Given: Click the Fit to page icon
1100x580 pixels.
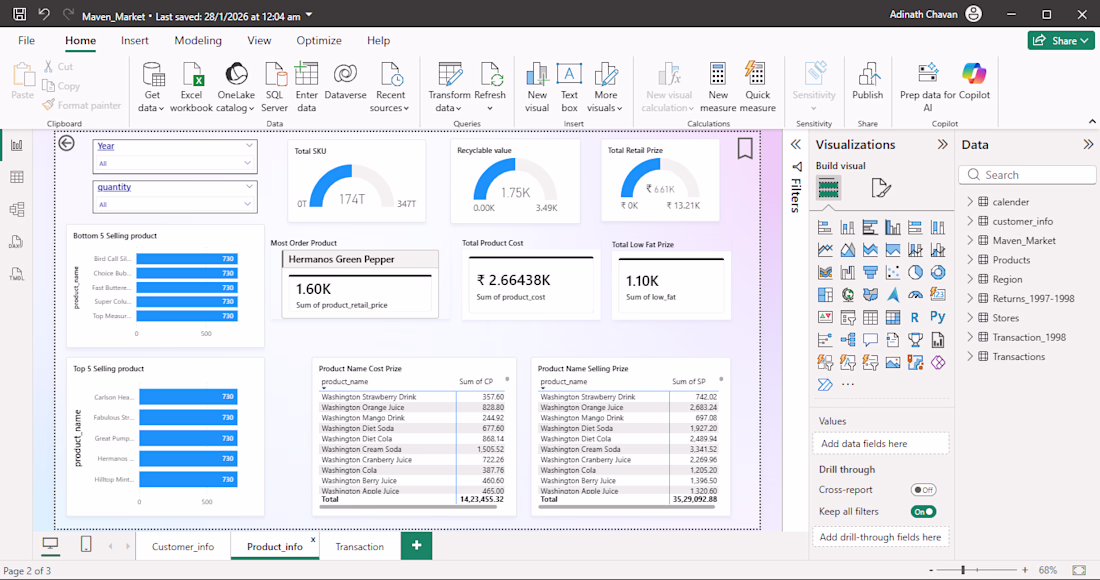Looking at the screenshot, I should [1079, 570].
